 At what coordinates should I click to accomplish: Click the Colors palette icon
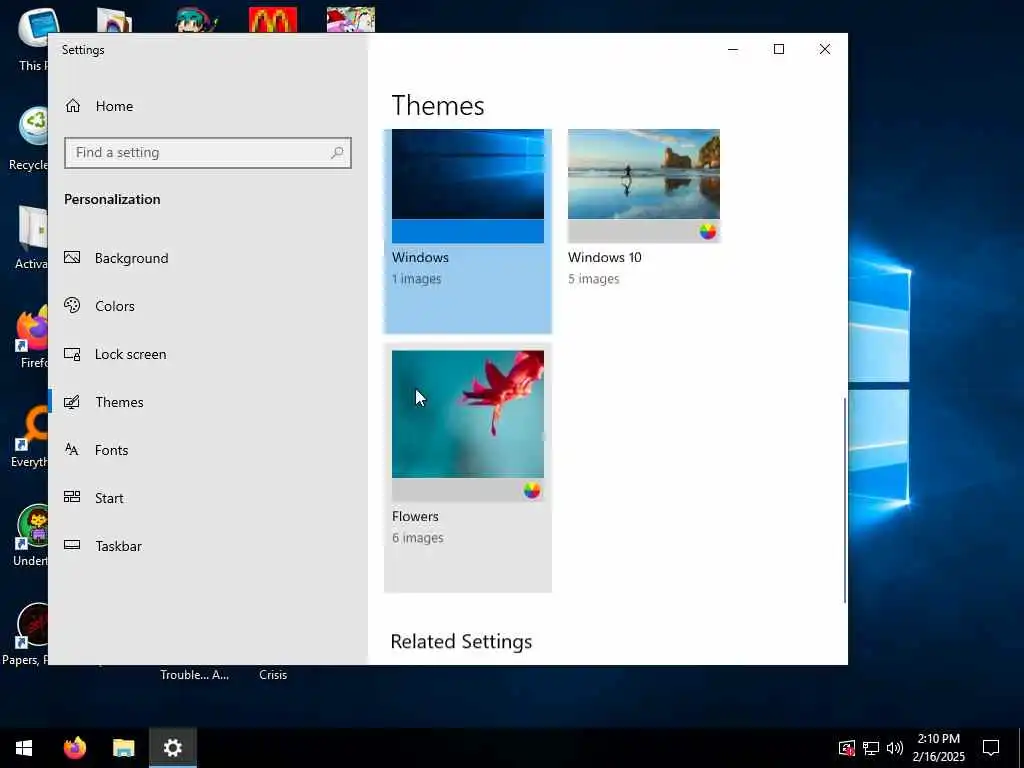[x=72, y=305]
